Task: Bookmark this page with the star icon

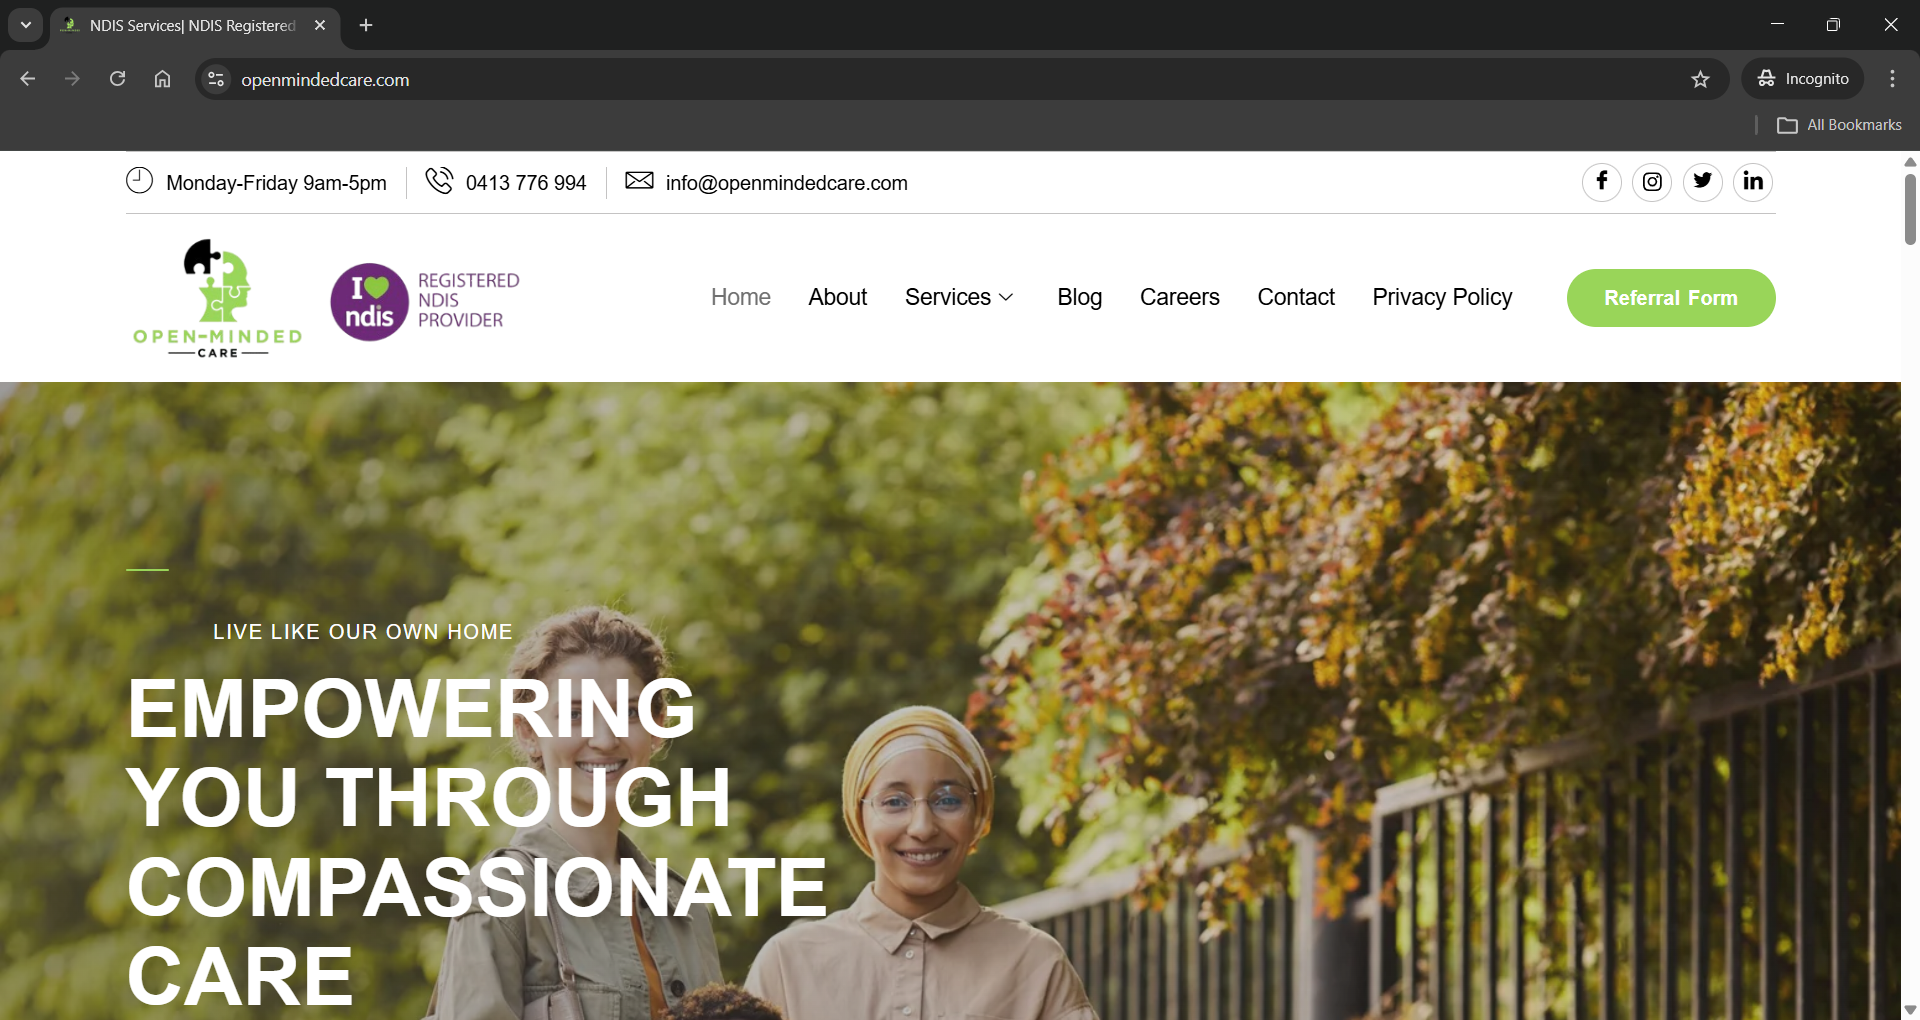Action: coord(1700,79)
